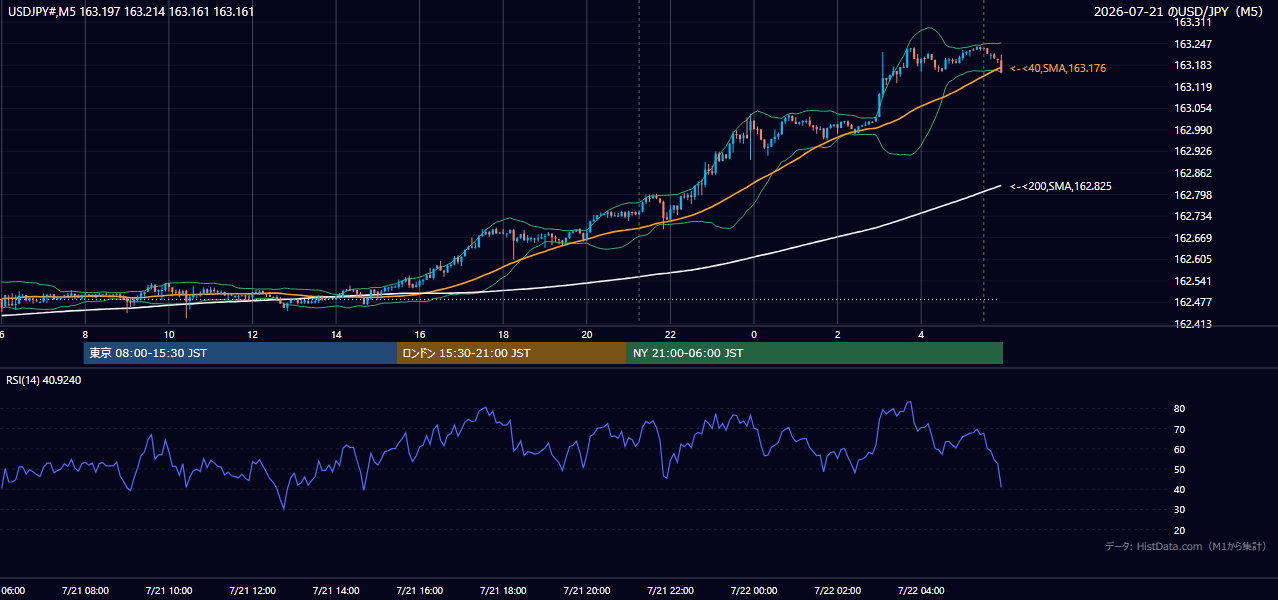Viewport: 1278px width, 600px height.
Task: Click hour label 0 on price chart axis
Action: point(754,334)
